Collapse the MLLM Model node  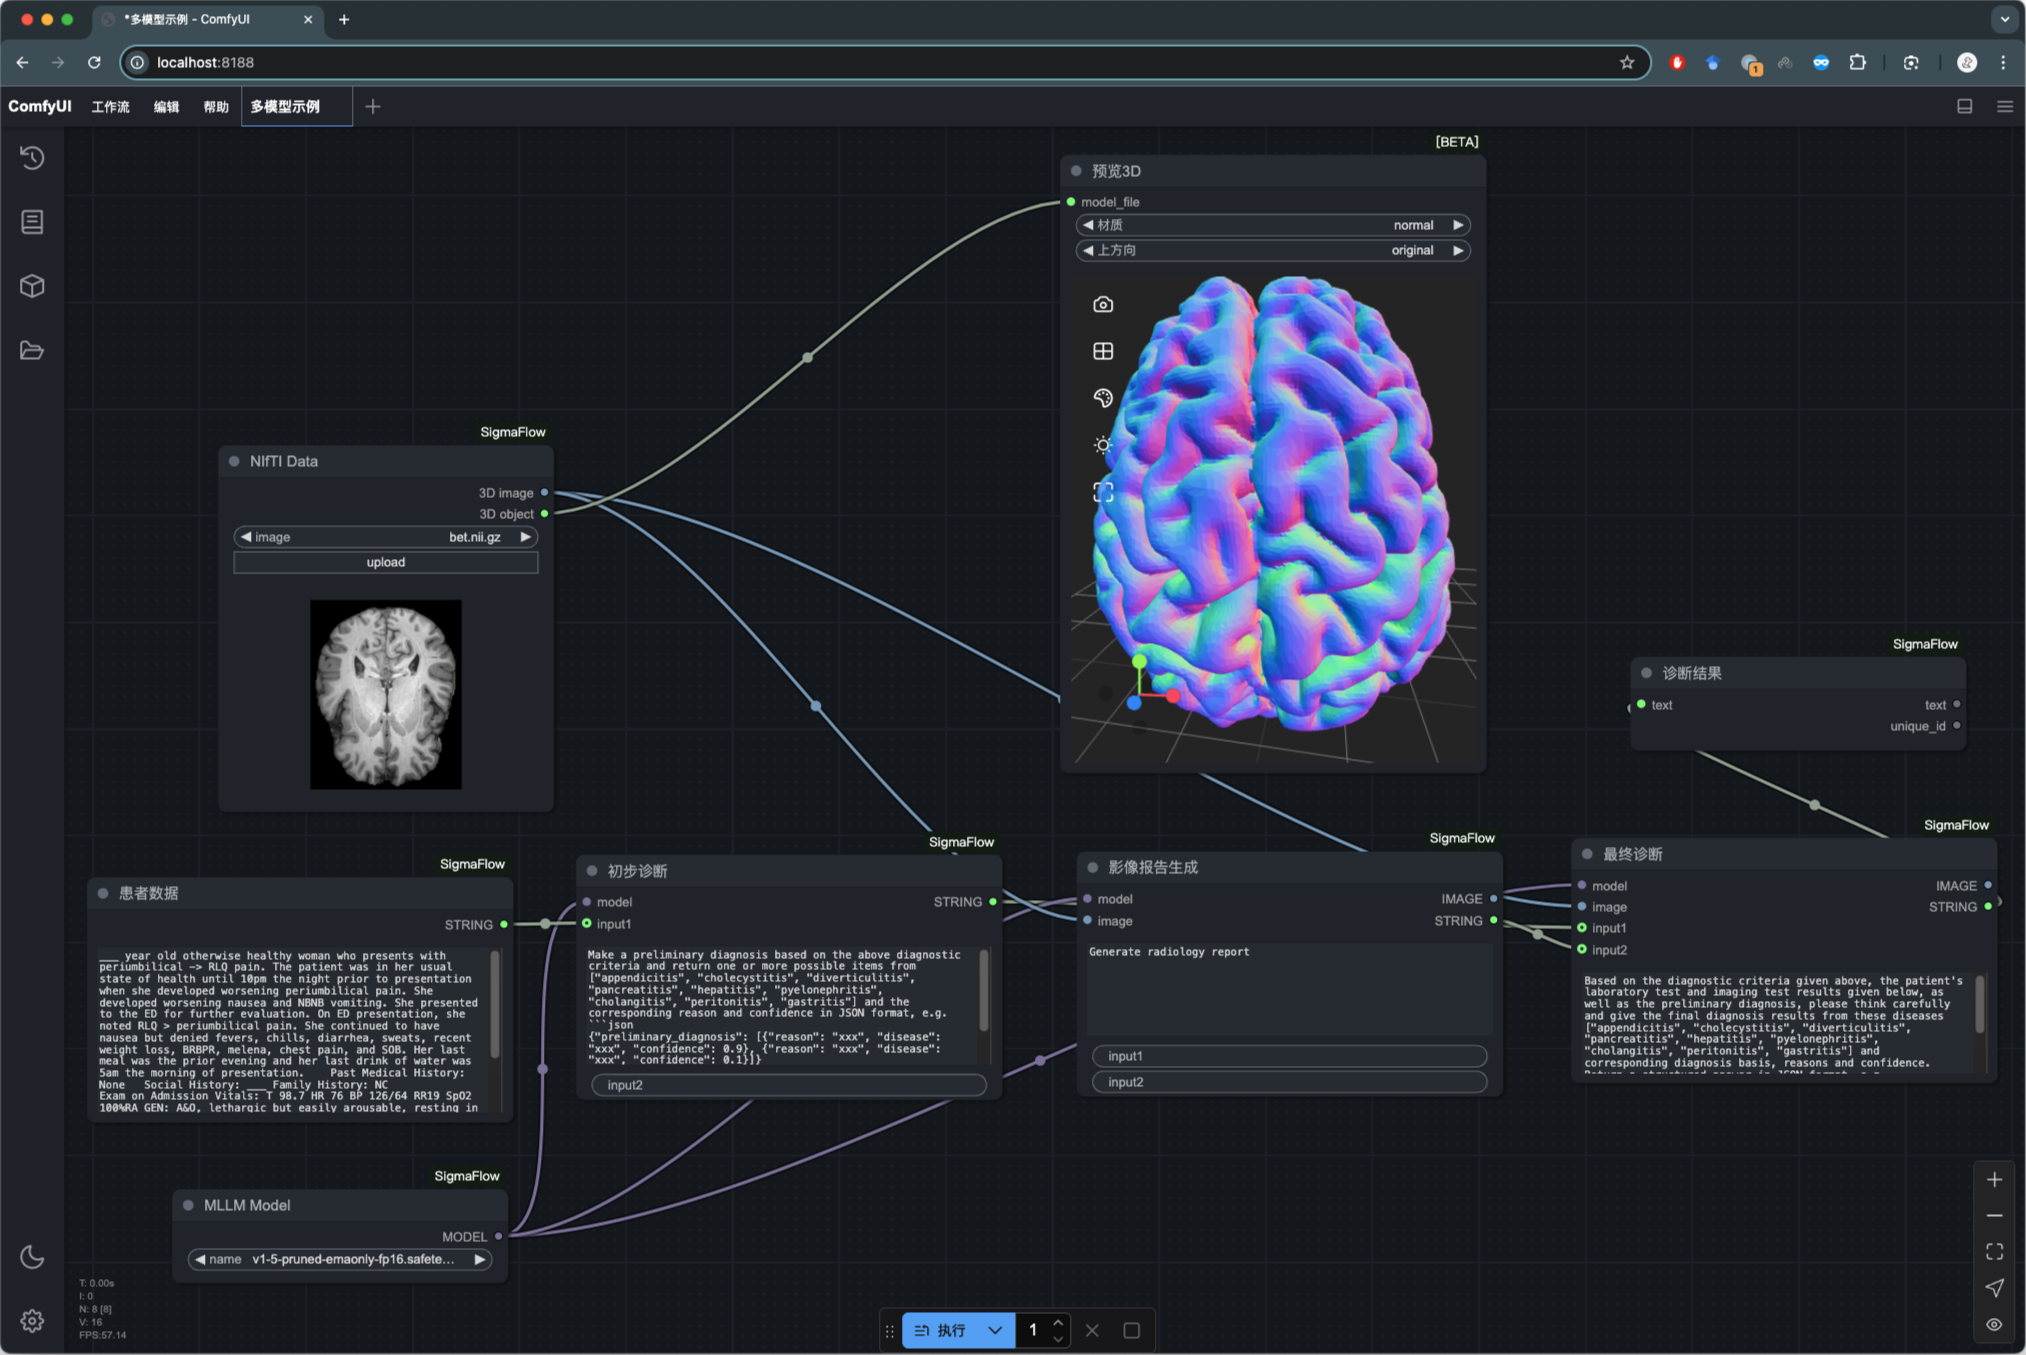pyautogui.click(x=188, y=1205)
